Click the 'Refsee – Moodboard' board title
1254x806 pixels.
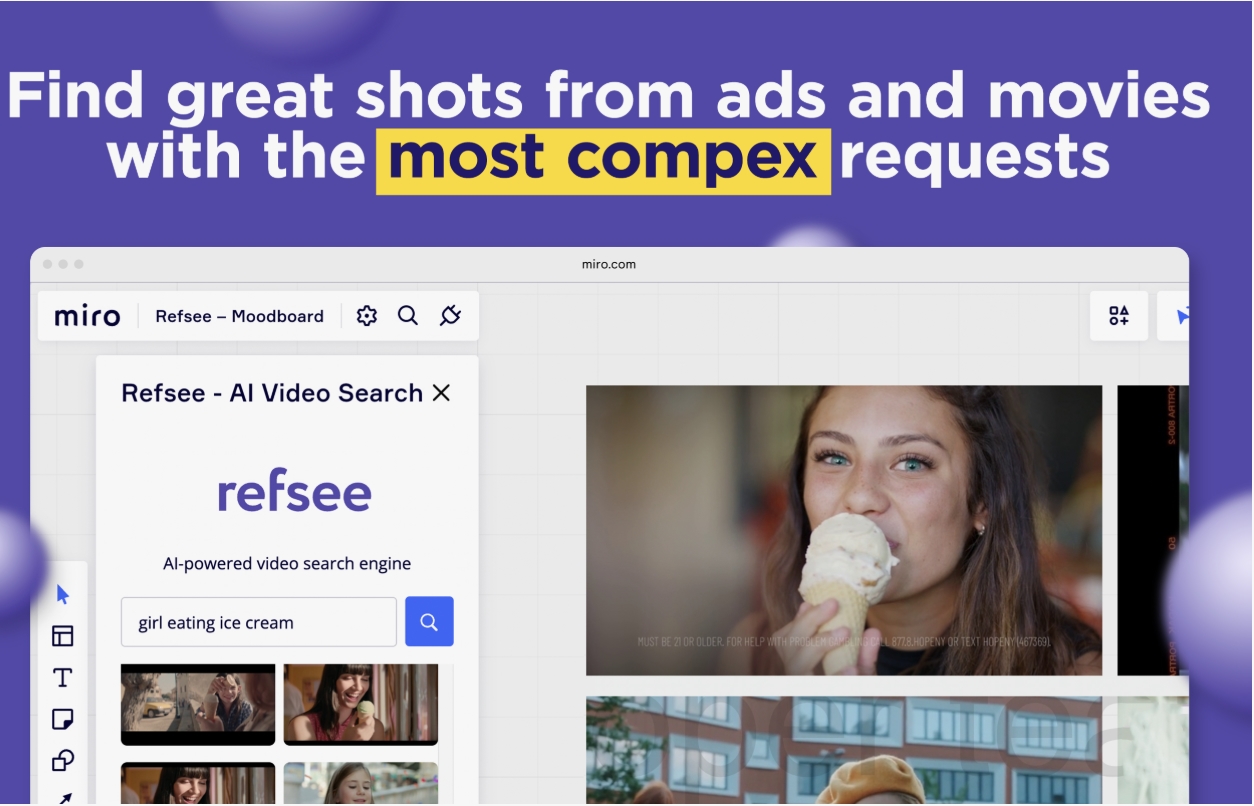[239, 316]
